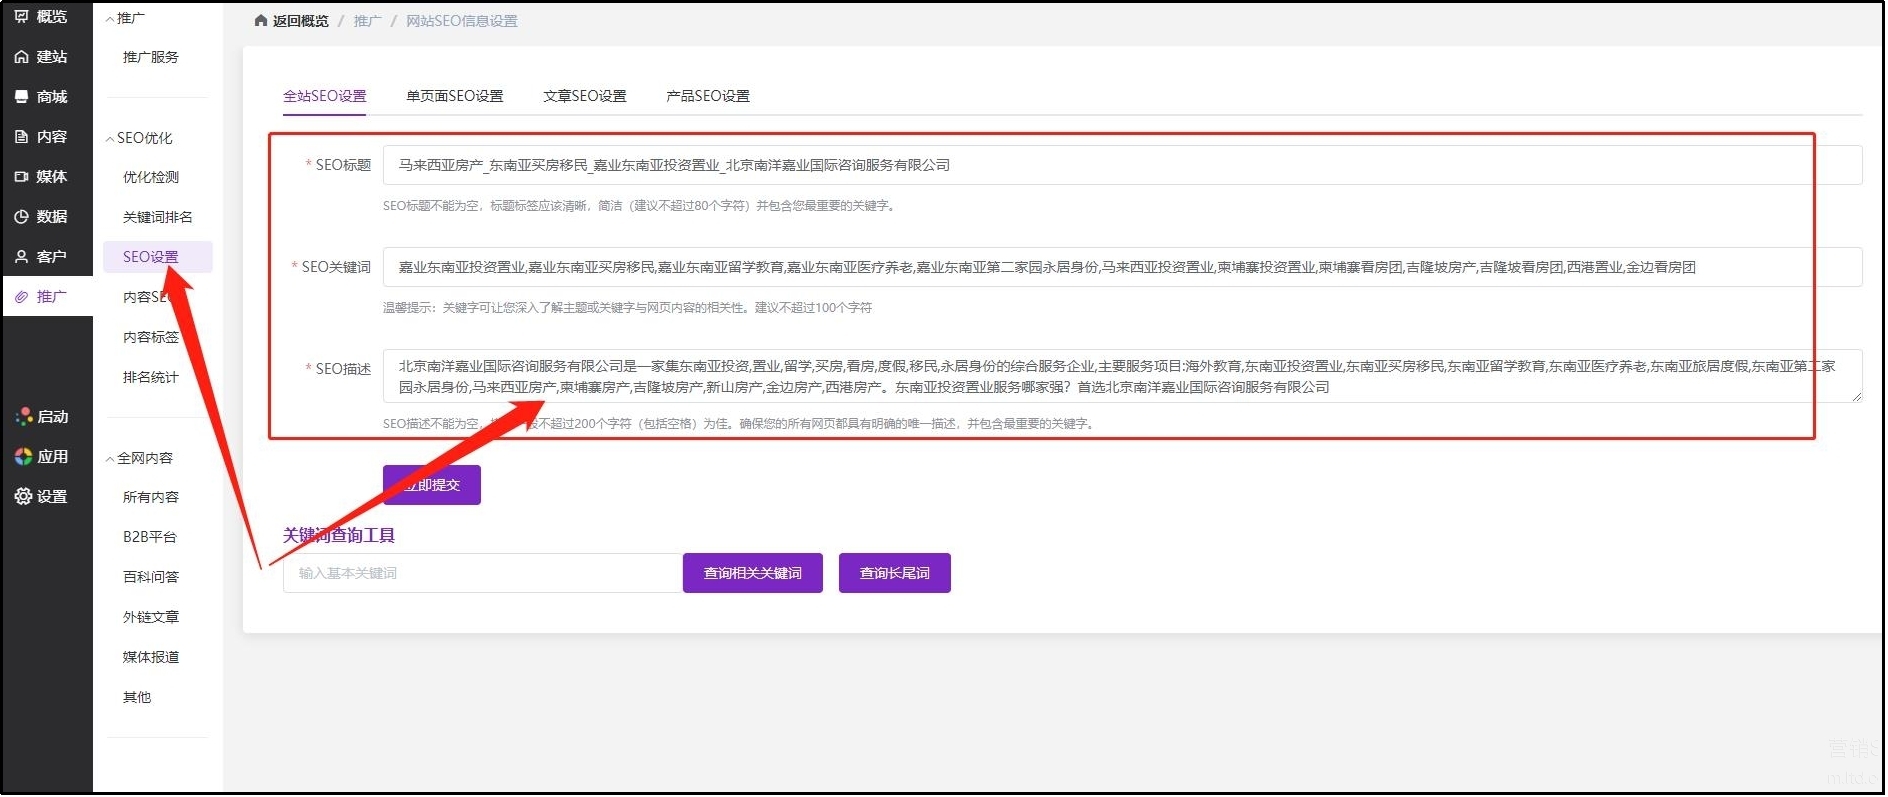Collapse the SEO优化 group
Image resolution: width=1888 pixels, height=797 pixels.
(110, 139)
